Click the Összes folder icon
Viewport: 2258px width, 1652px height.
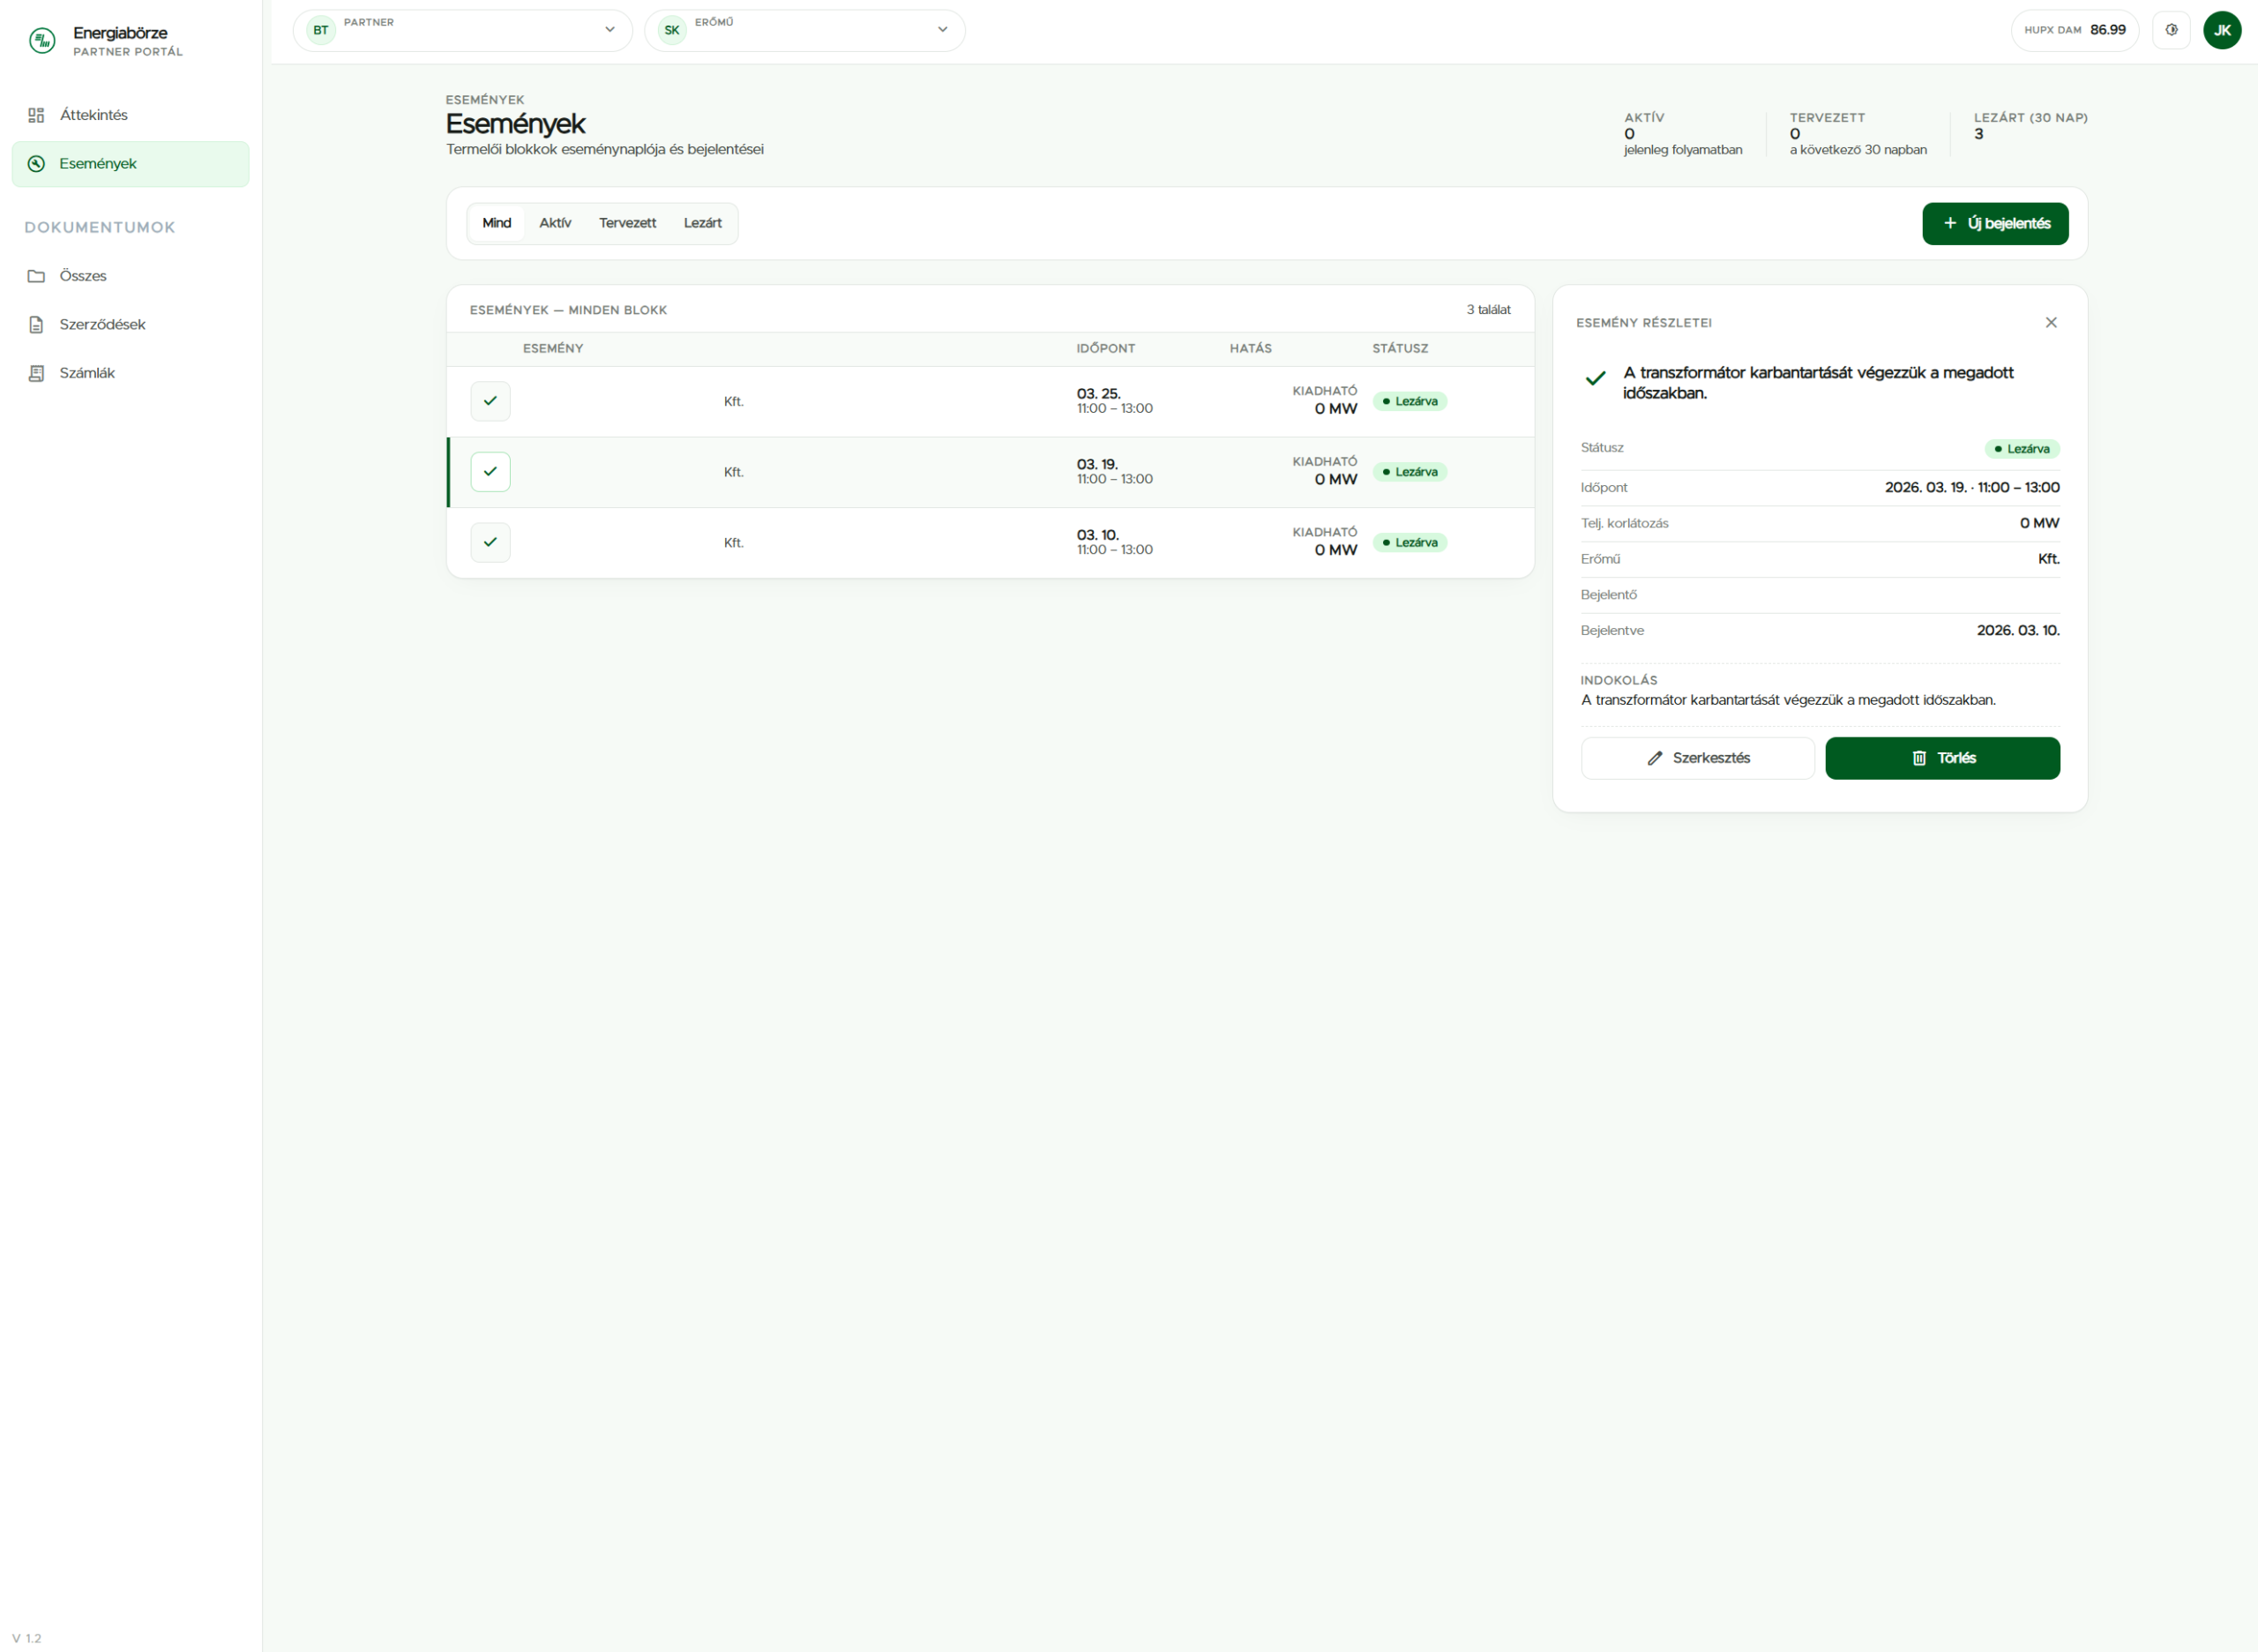pyautogui.click(x=36, y=276)
